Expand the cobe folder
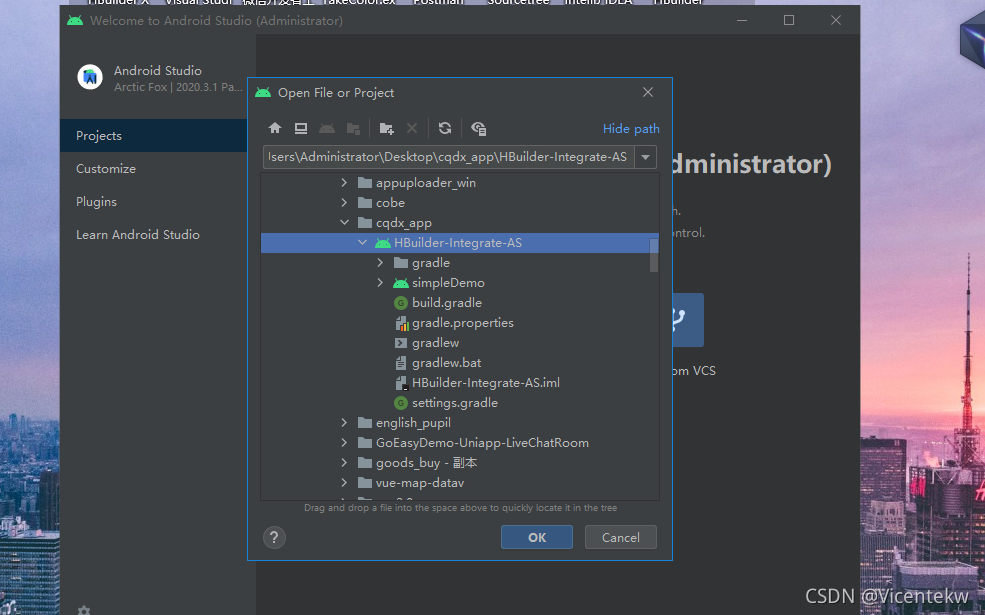 (x=344, y=203)
